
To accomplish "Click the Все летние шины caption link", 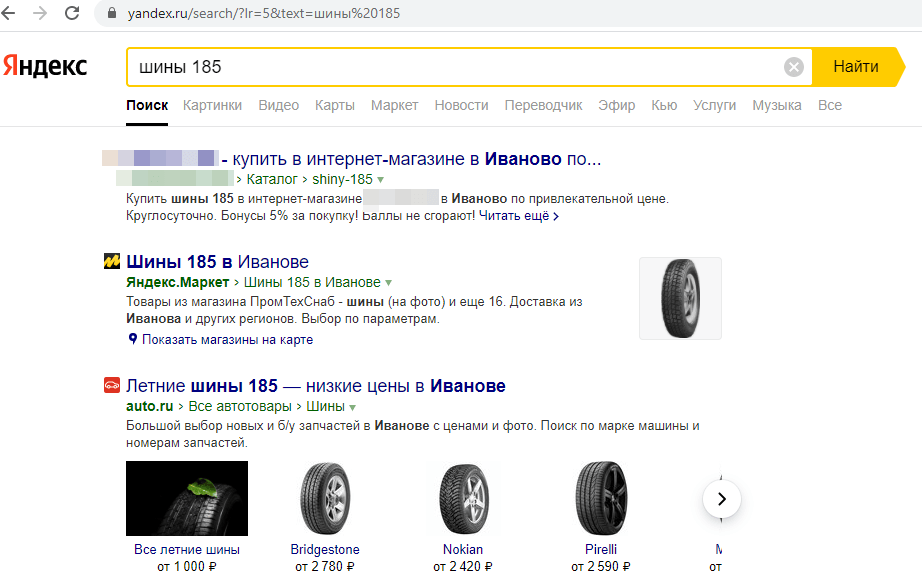I will [x=187, y=549].
